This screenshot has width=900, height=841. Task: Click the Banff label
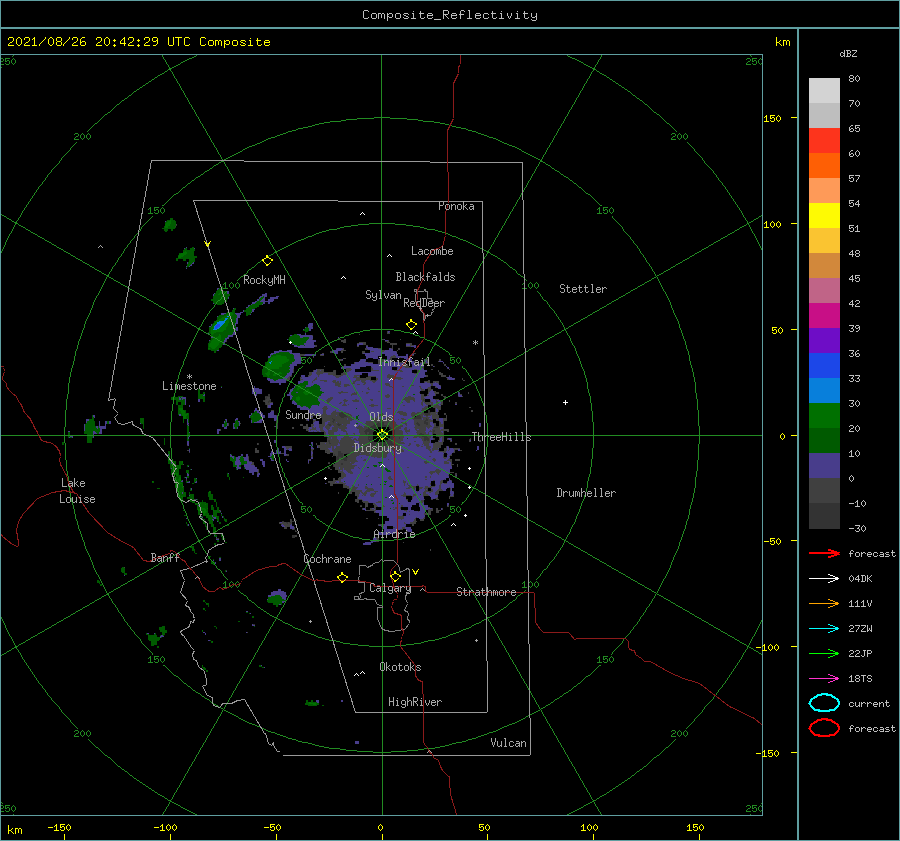click(x=165, y=557)
